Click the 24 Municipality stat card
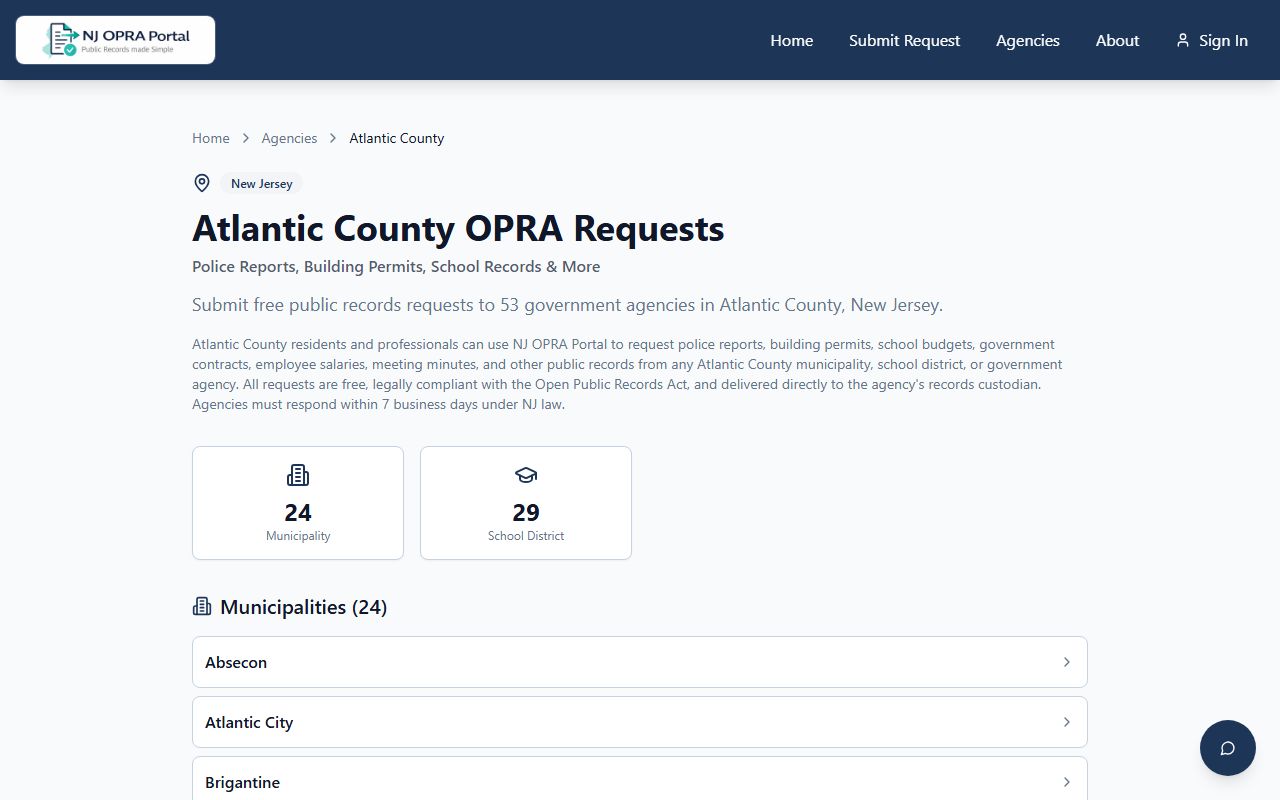 tap(298, 503)
